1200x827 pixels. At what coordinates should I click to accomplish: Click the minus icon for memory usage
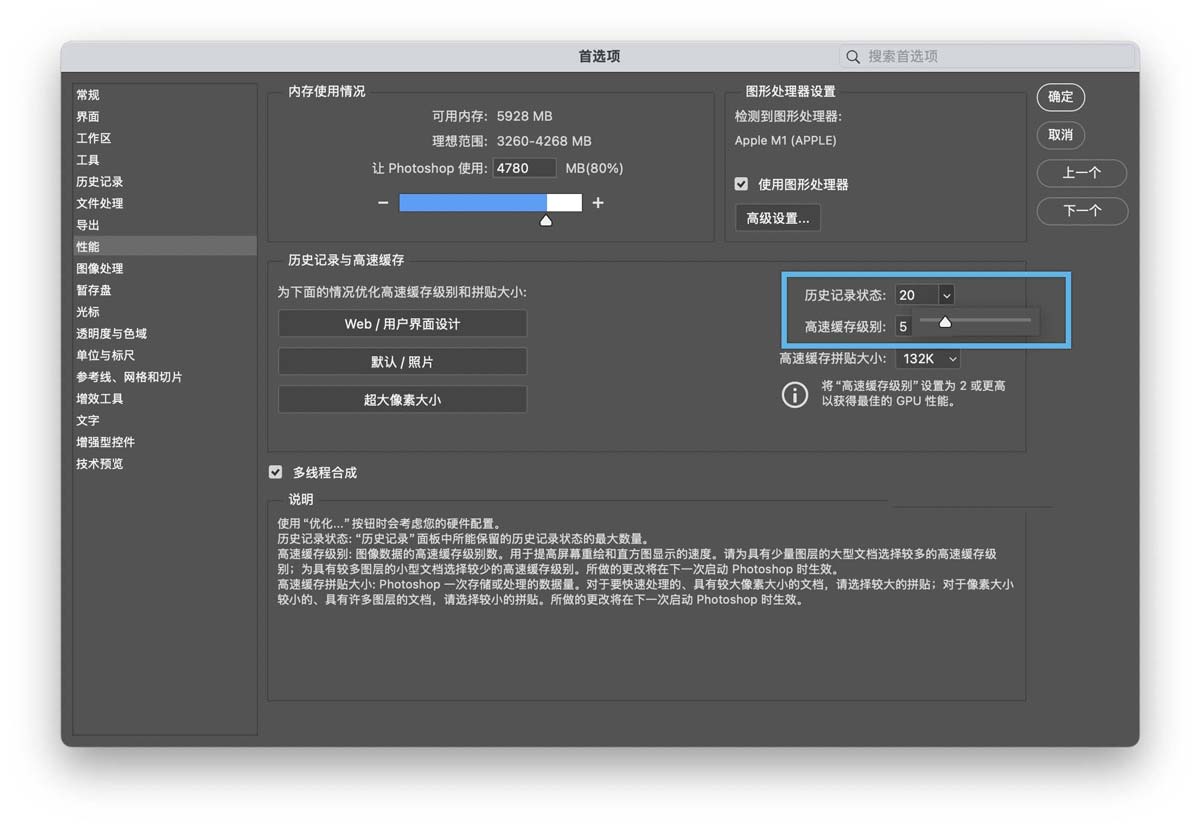383,203
